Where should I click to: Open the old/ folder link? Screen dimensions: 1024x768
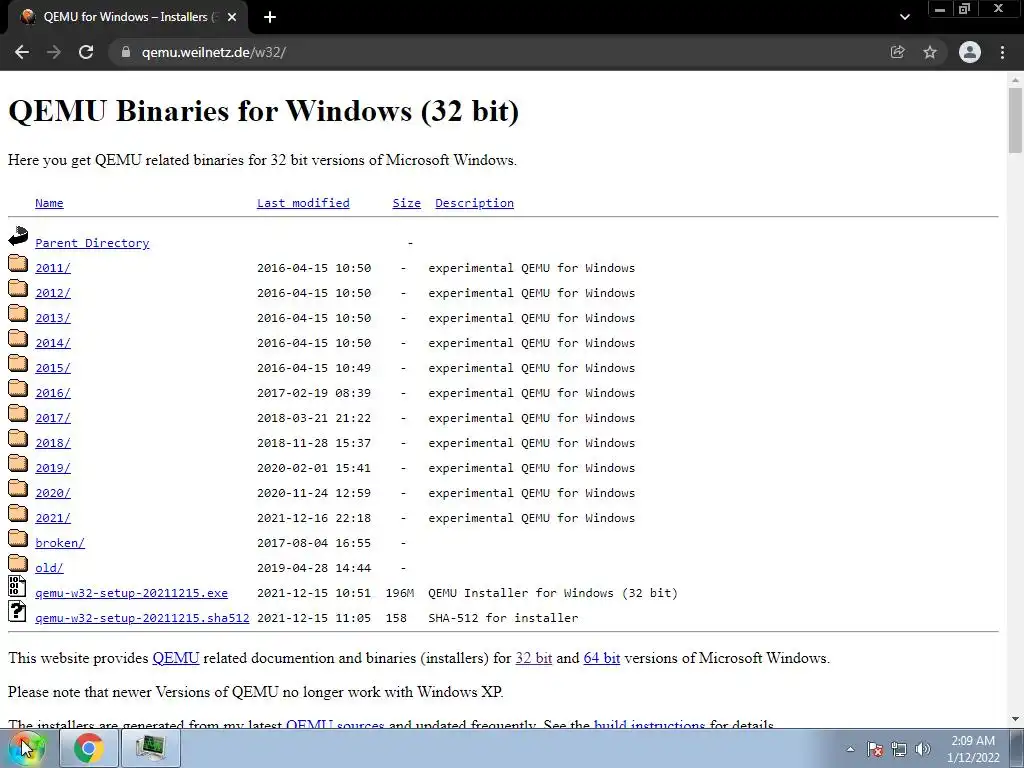(49, 568)
